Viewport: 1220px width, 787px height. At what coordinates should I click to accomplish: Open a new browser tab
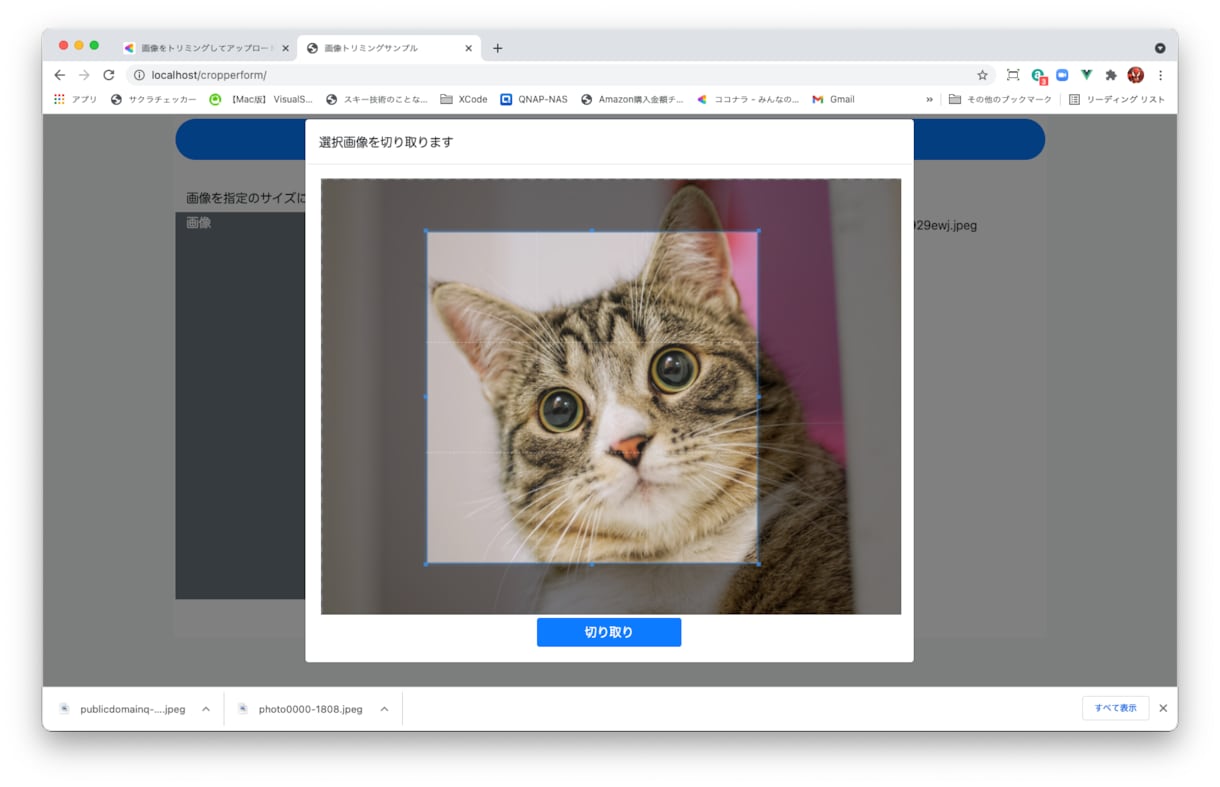pos(497,48)
